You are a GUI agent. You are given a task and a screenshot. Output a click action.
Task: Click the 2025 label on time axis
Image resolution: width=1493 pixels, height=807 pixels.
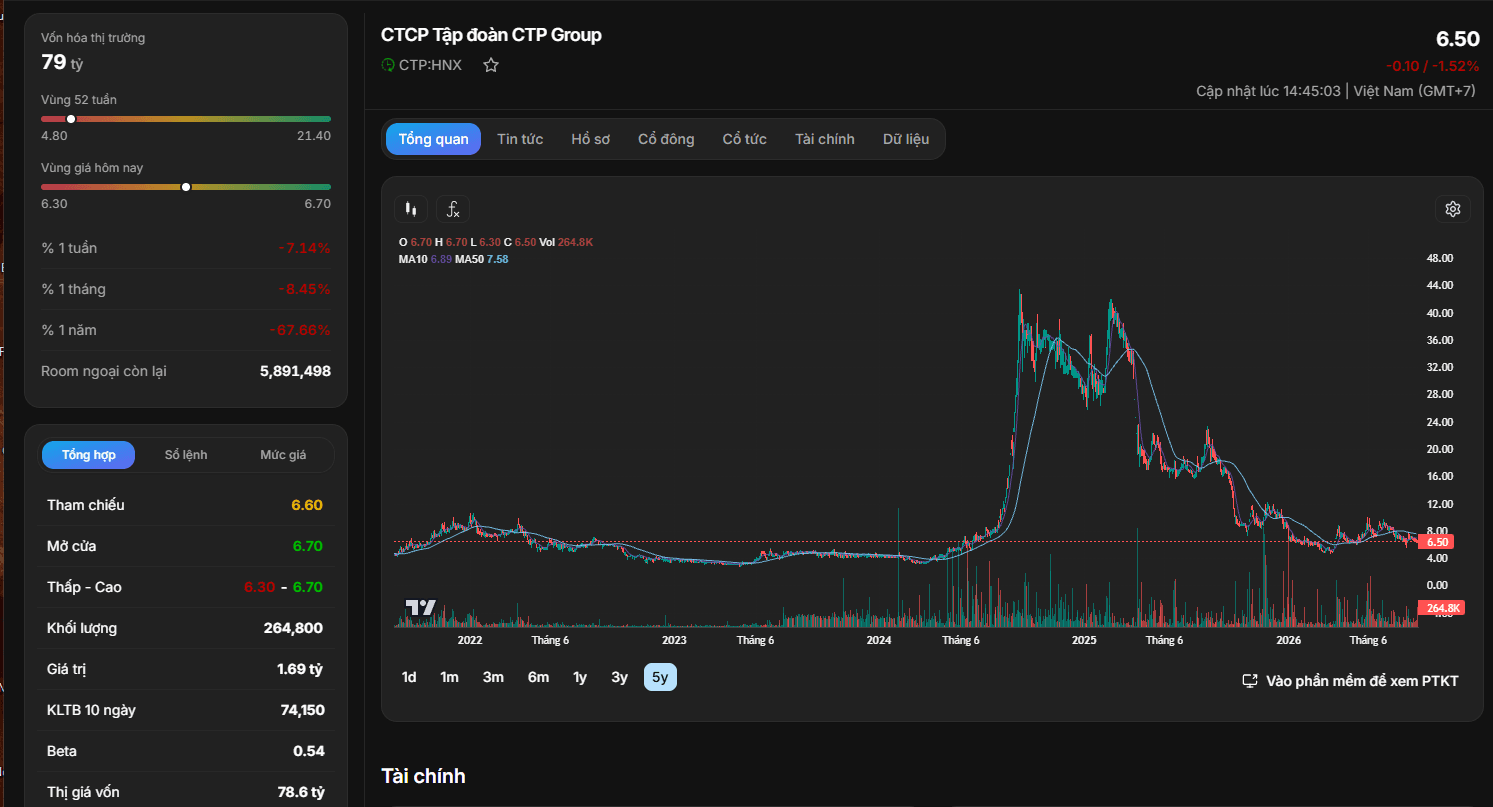point(1084,640)
